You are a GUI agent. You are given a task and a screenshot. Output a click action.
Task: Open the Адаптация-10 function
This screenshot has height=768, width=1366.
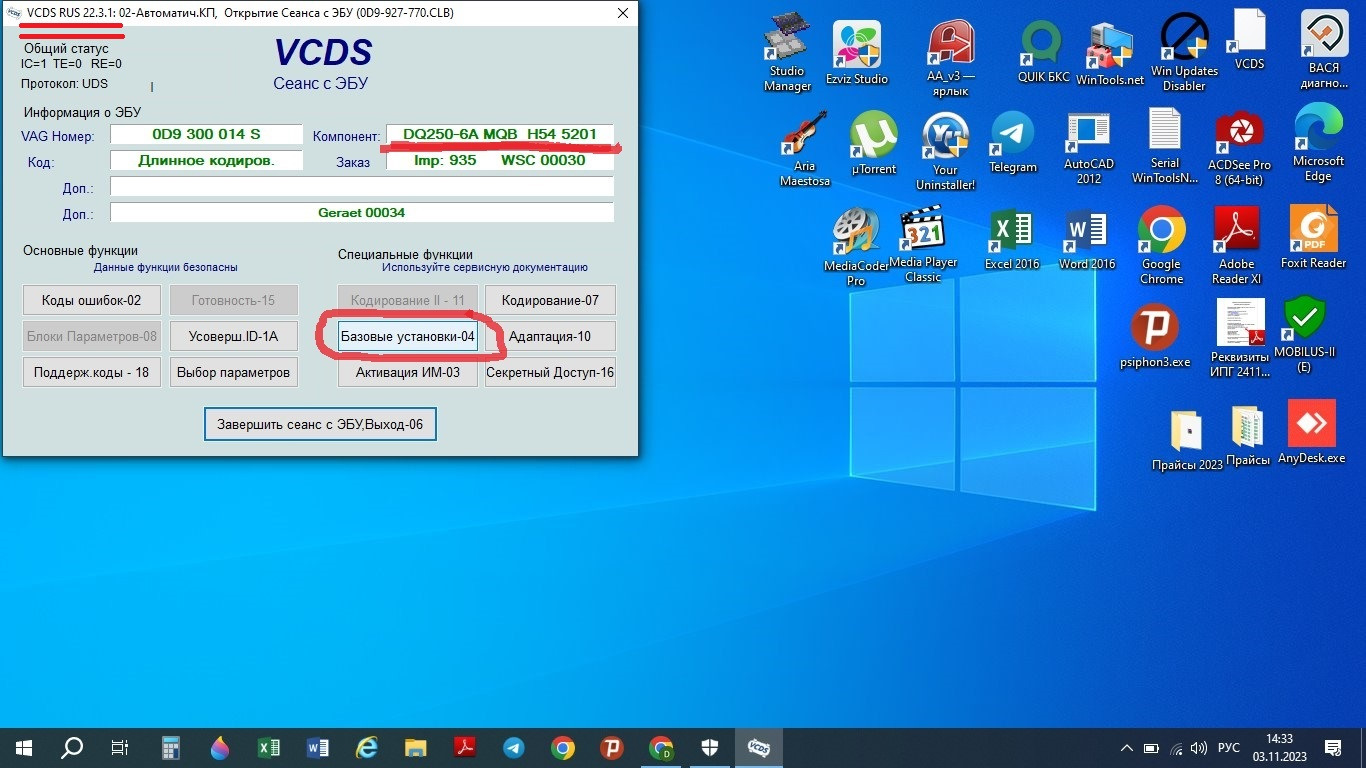[550, 336]
